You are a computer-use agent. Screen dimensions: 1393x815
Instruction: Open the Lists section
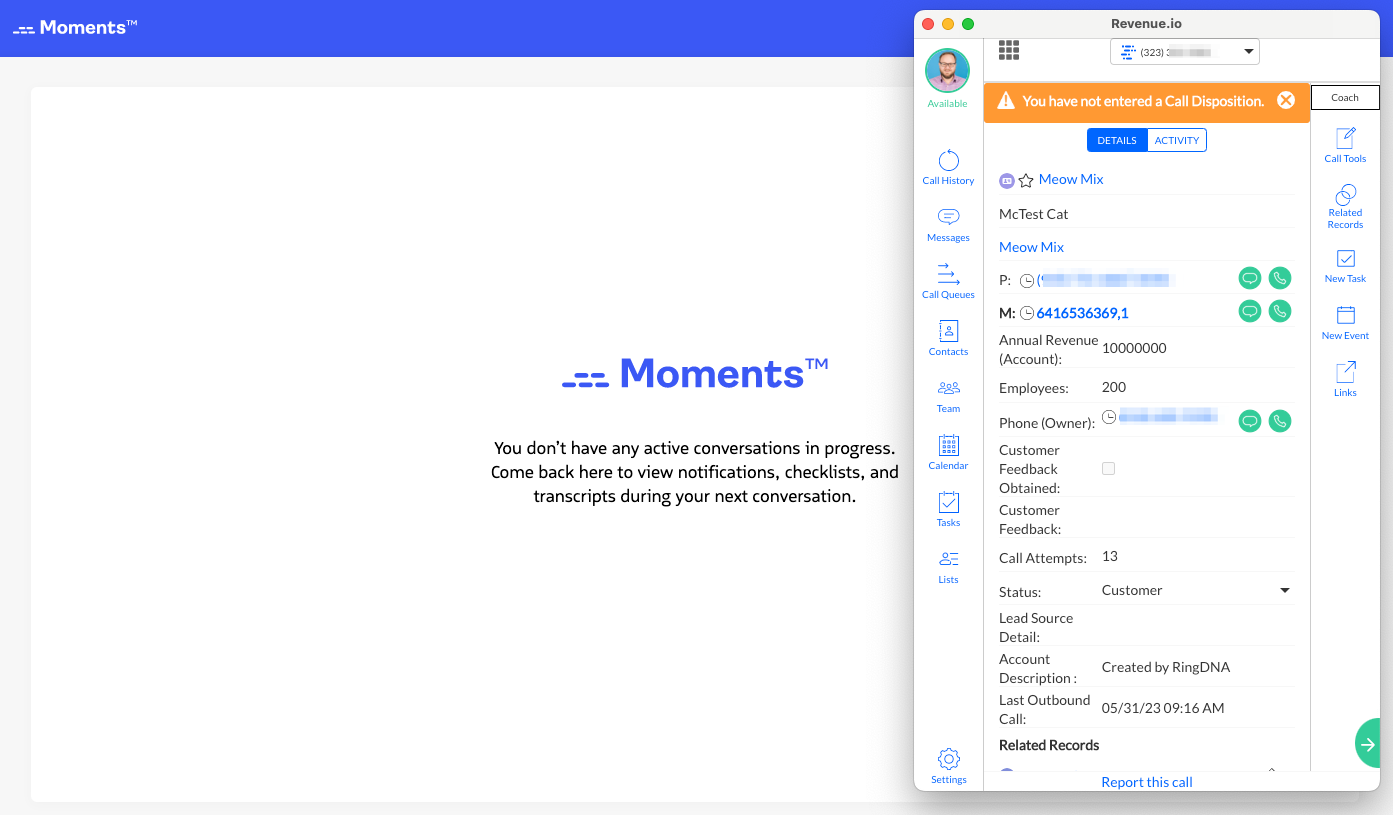pos(948,567)
